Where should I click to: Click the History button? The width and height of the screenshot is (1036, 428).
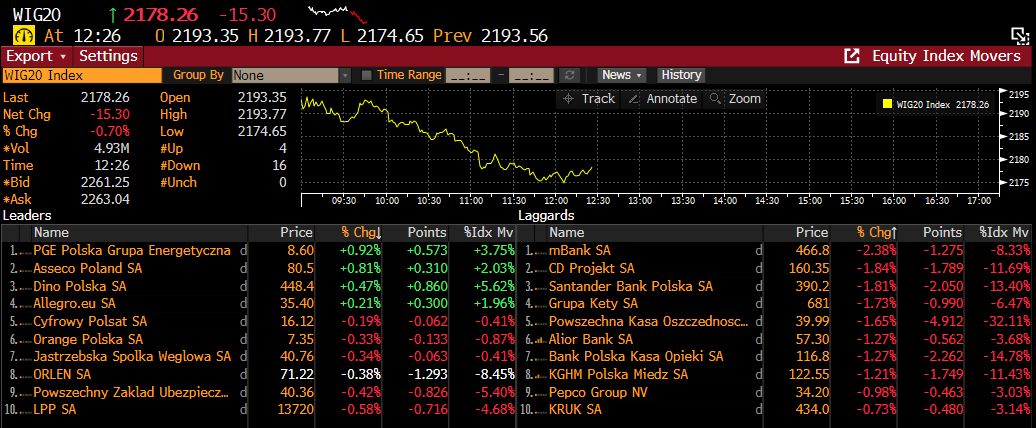681,75
